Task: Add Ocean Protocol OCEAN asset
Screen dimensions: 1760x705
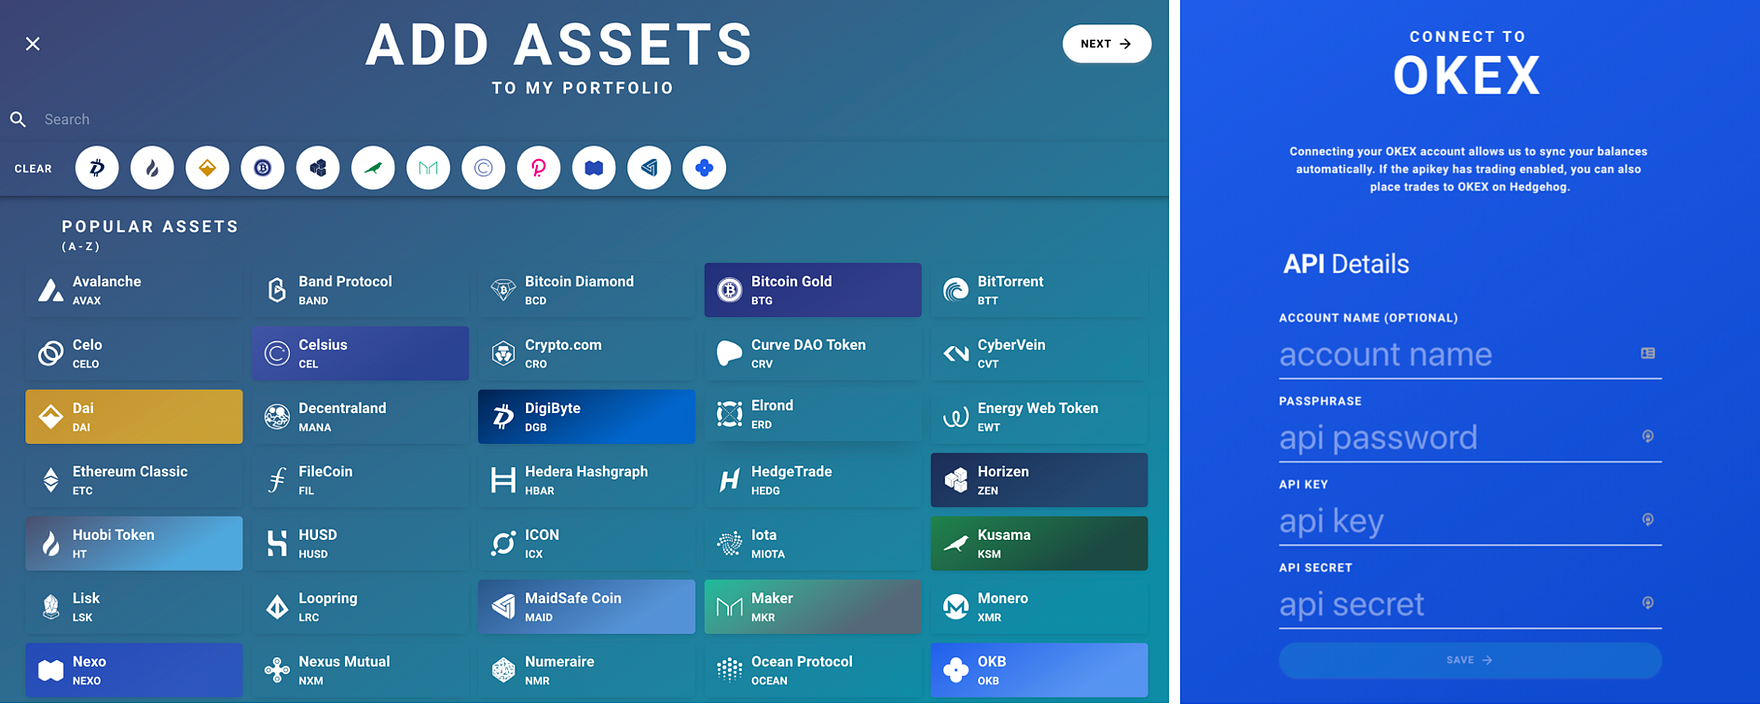Action: click(813, 670)
